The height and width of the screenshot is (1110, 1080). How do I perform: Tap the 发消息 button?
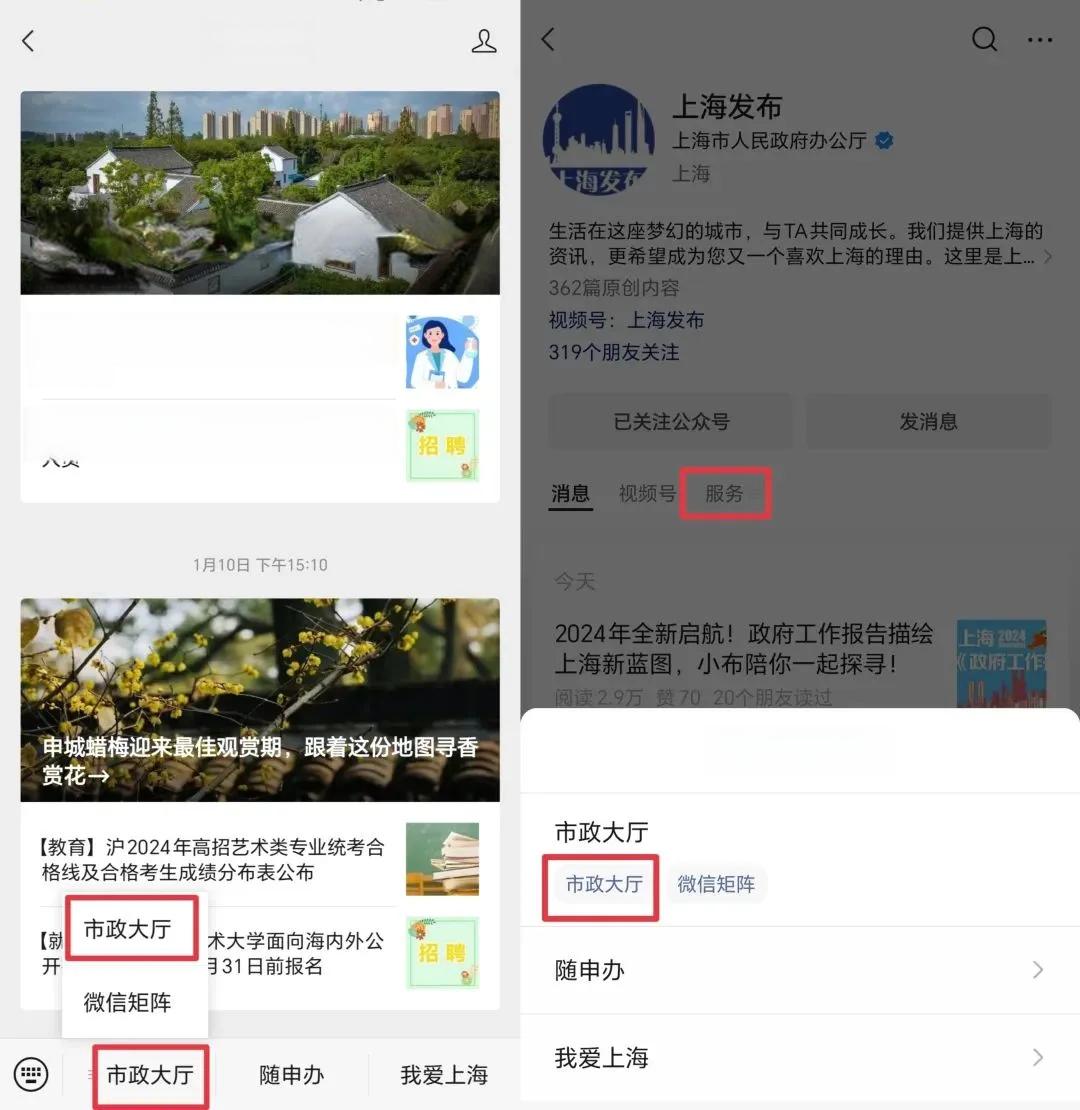[929, 421]
